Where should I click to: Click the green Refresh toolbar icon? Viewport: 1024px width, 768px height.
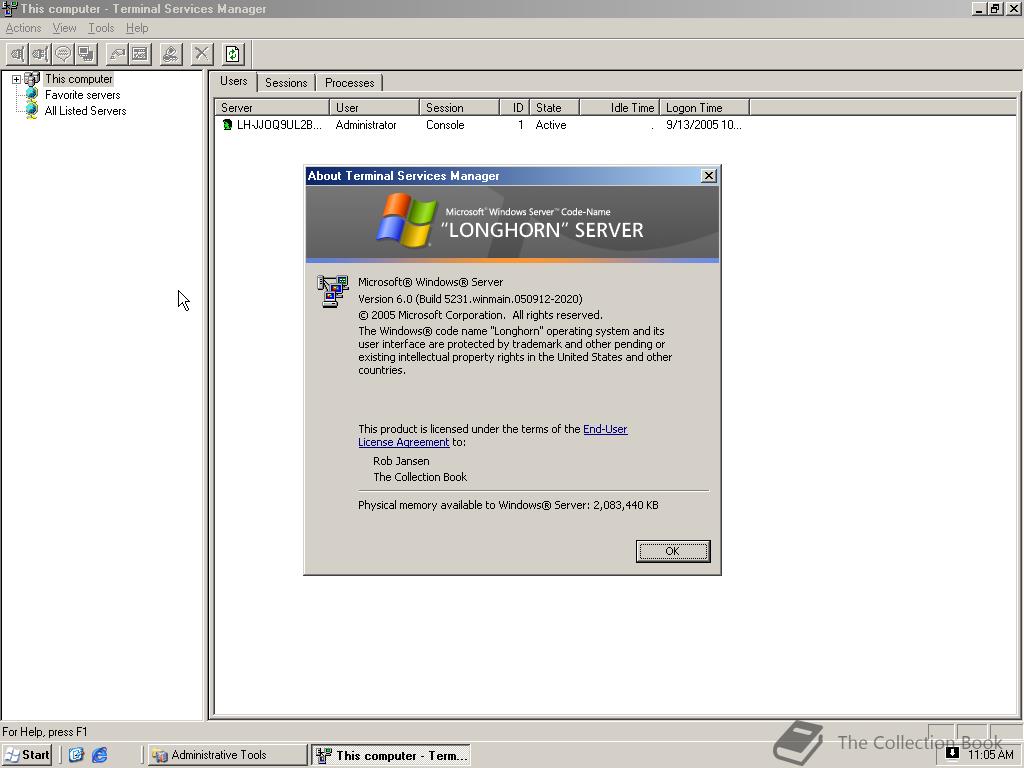click(233, 54)
